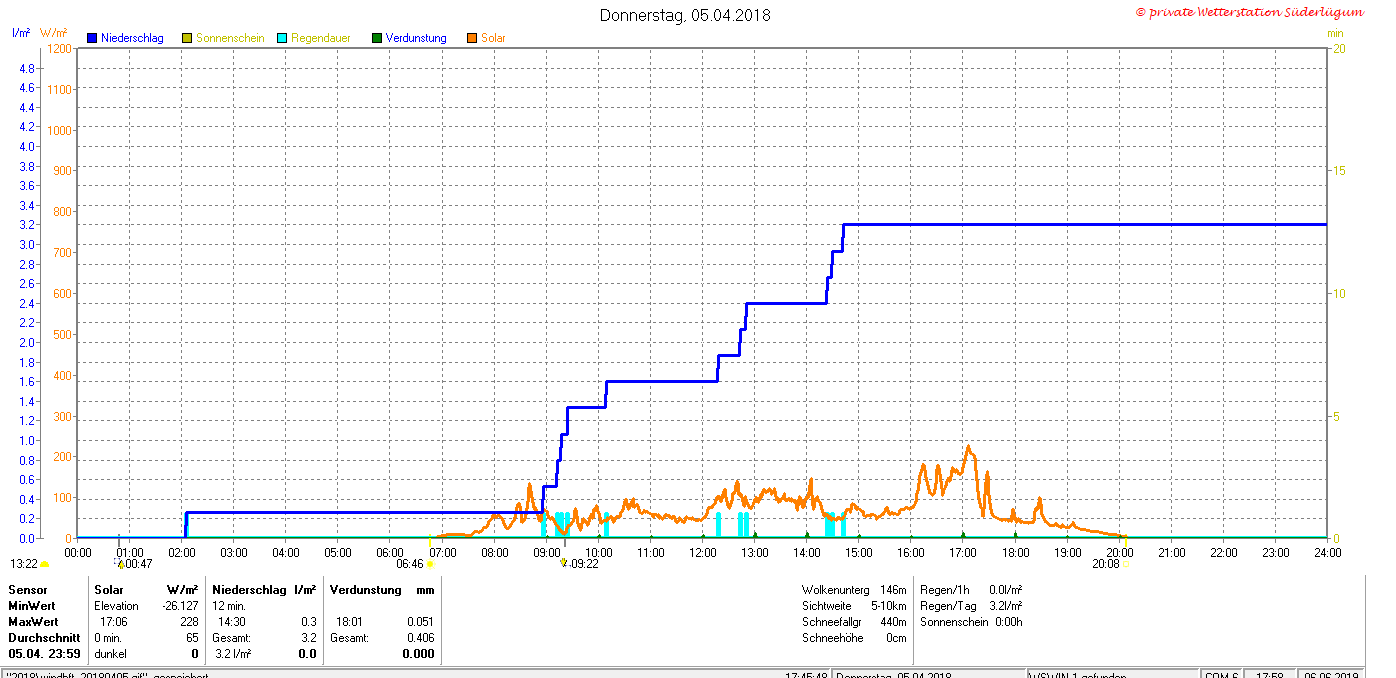Click the orange Solar legend swatch
This screenshot has height=678, width=1396.
[x=472, y=38]
